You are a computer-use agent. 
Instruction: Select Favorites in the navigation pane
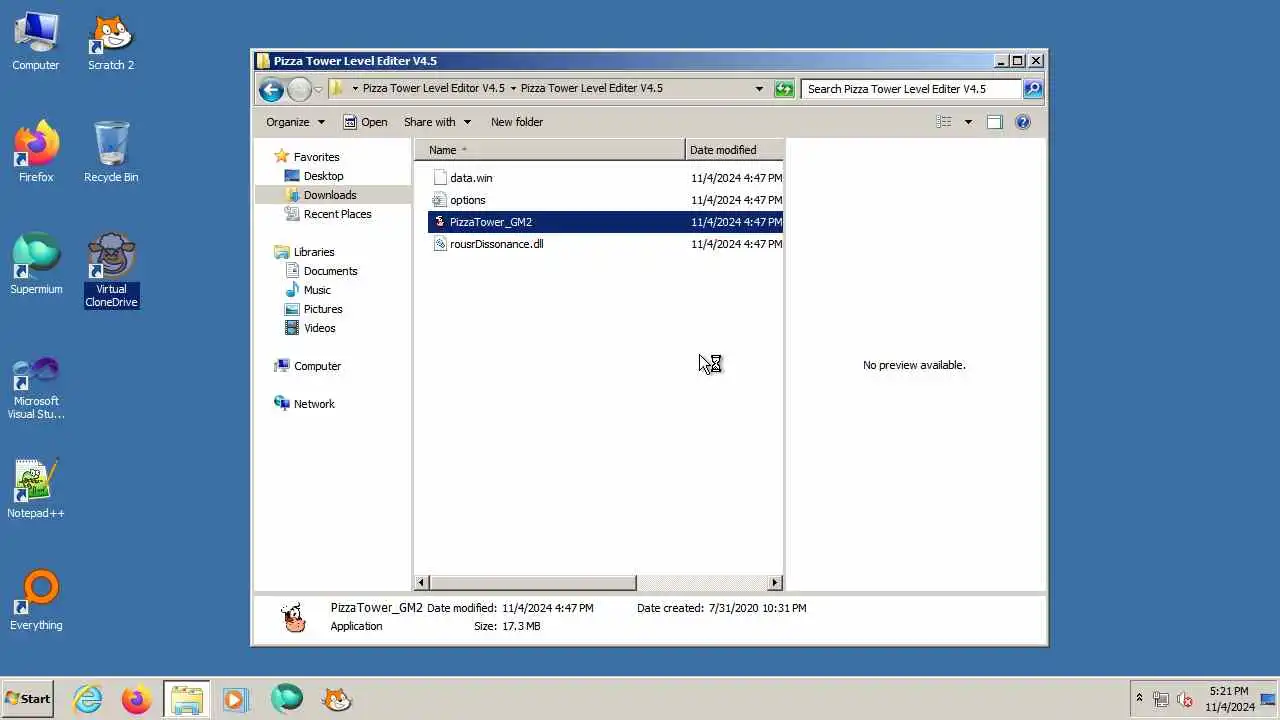316,157
